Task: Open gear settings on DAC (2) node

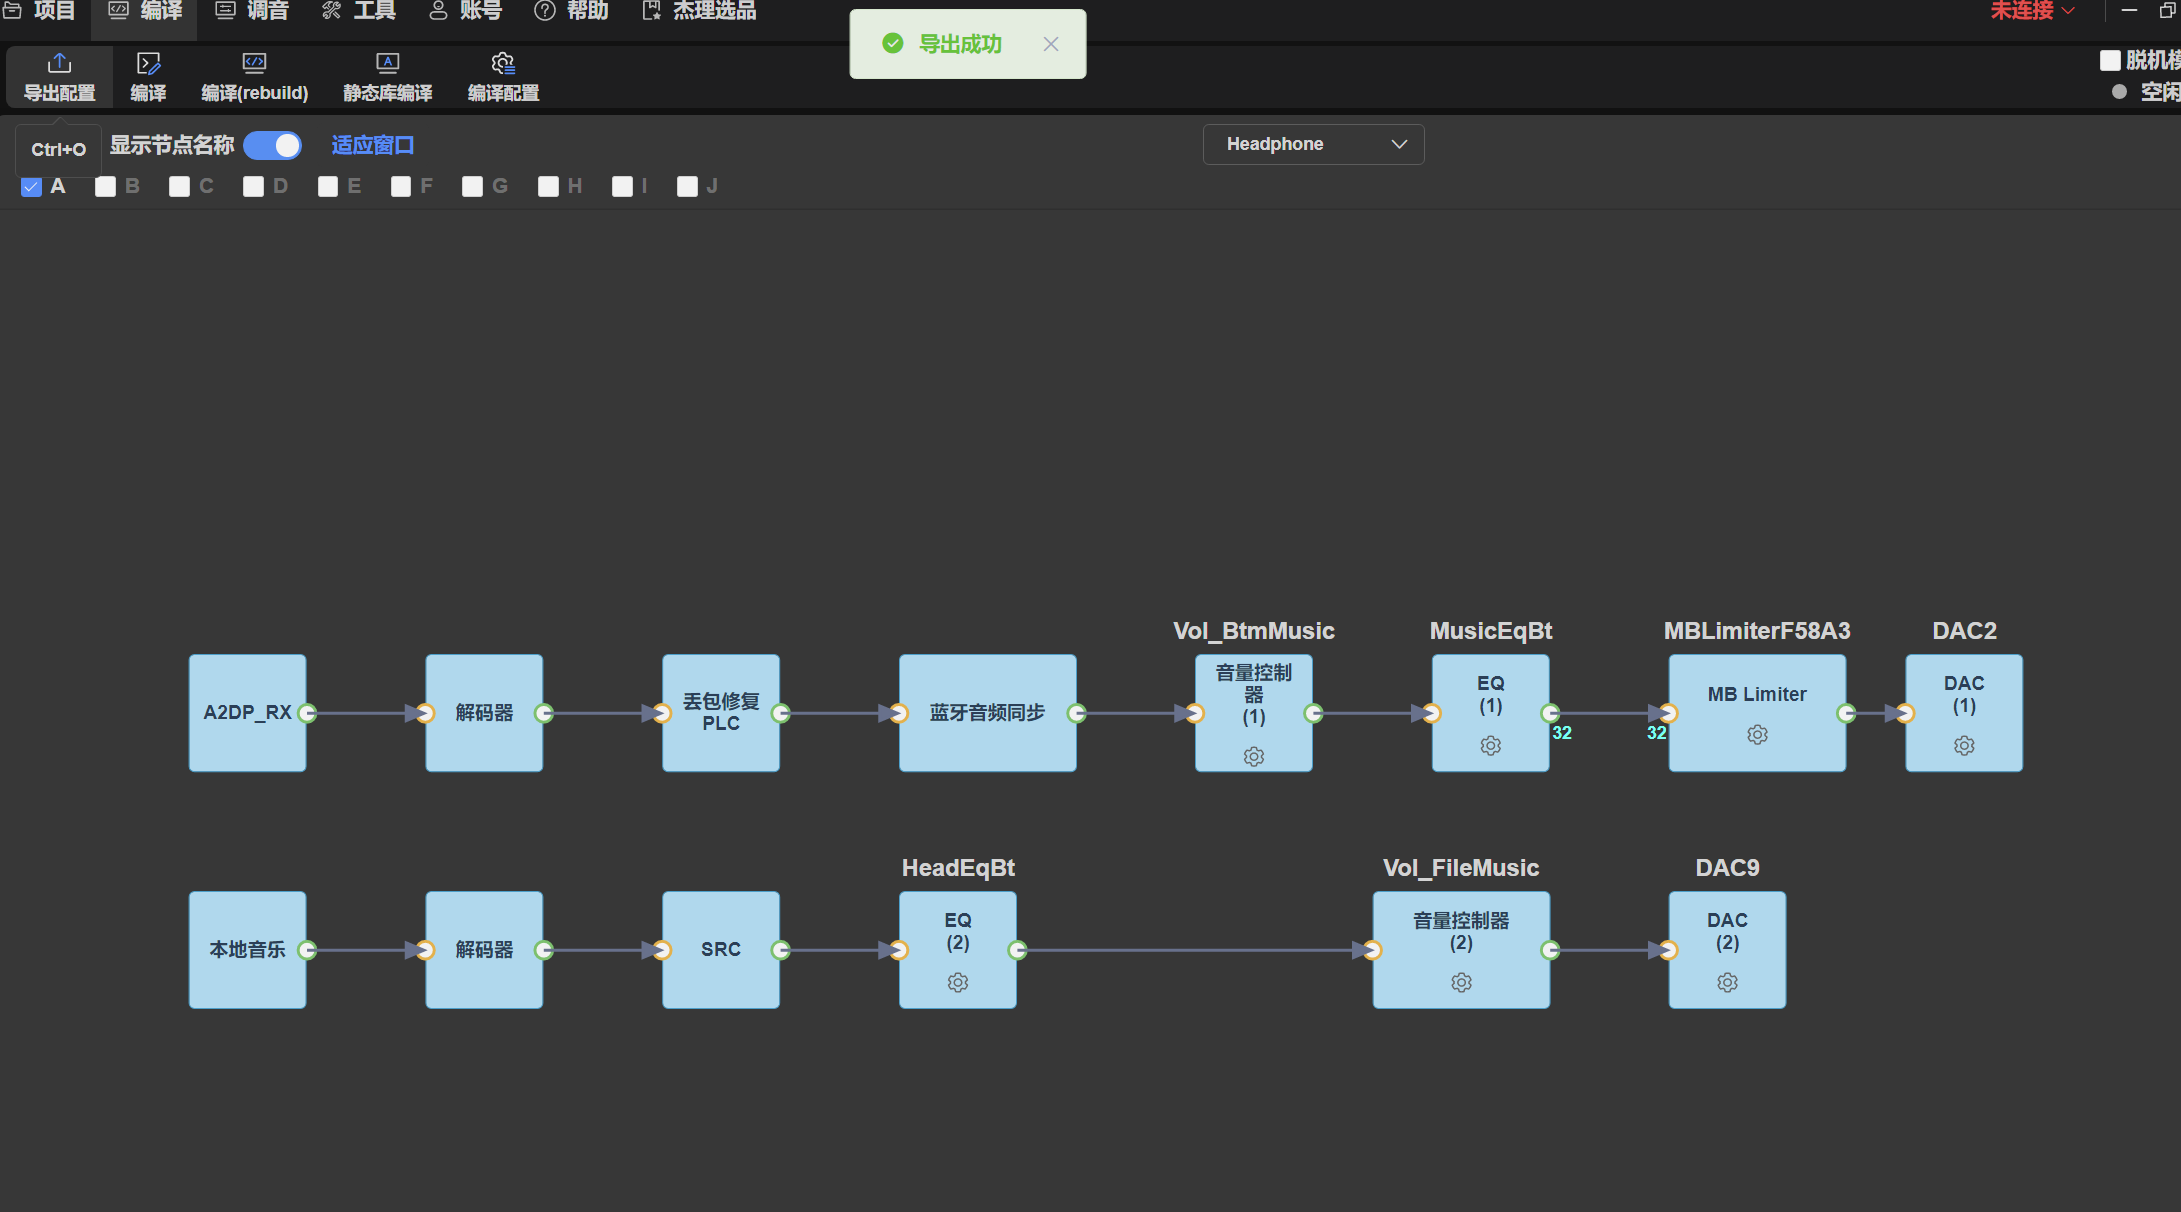Action: coord(1727,983)
